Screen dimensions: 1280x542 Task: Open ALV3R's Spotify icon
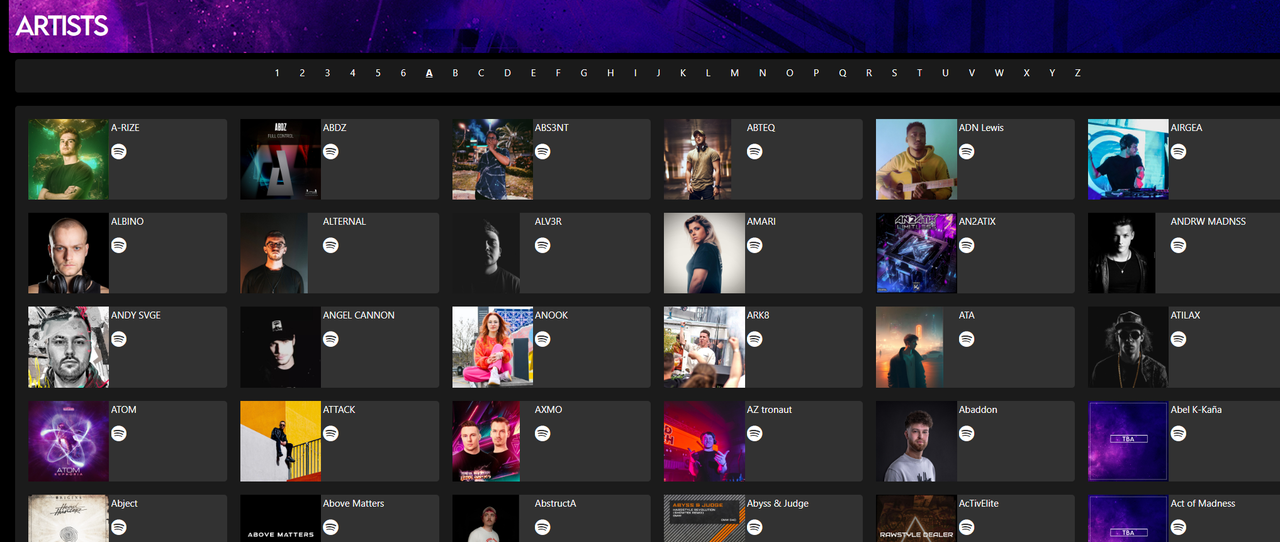(x=543, y=245)
